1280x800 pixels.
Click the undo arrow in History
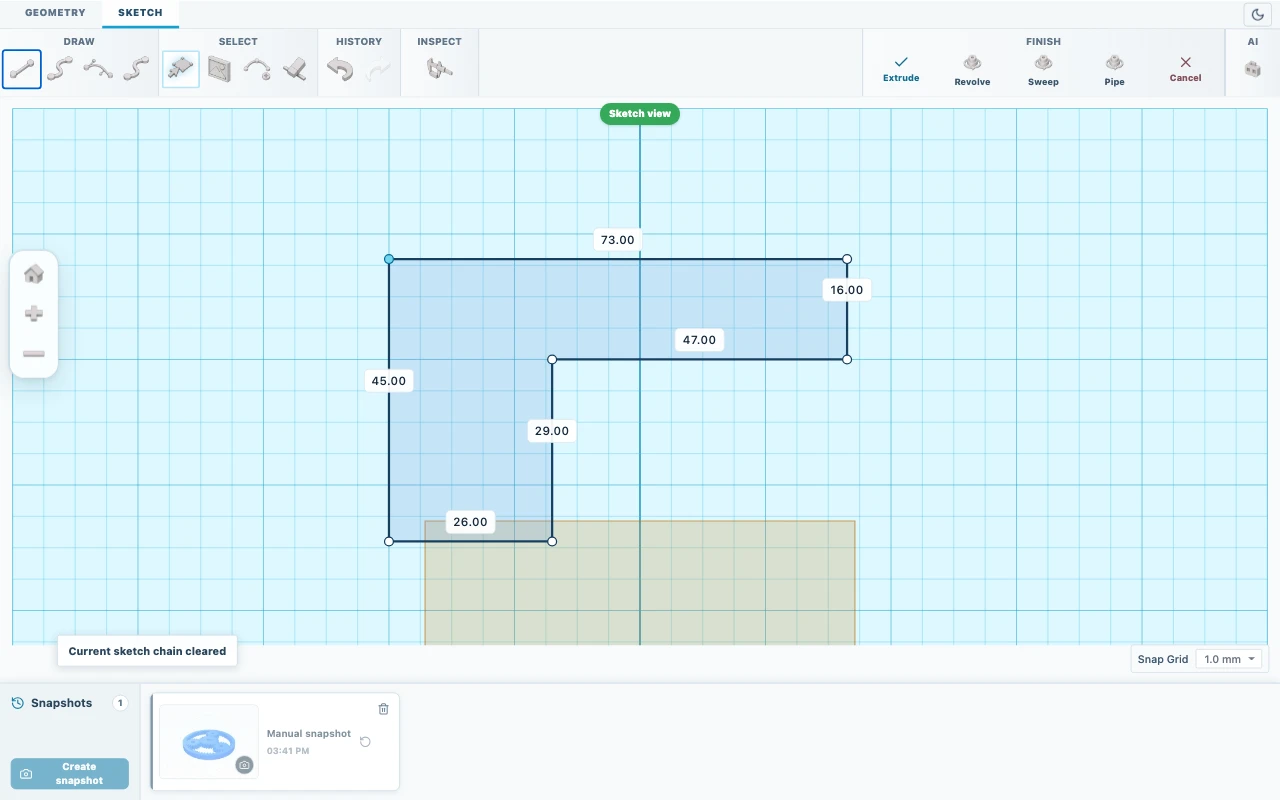[340, 69]
